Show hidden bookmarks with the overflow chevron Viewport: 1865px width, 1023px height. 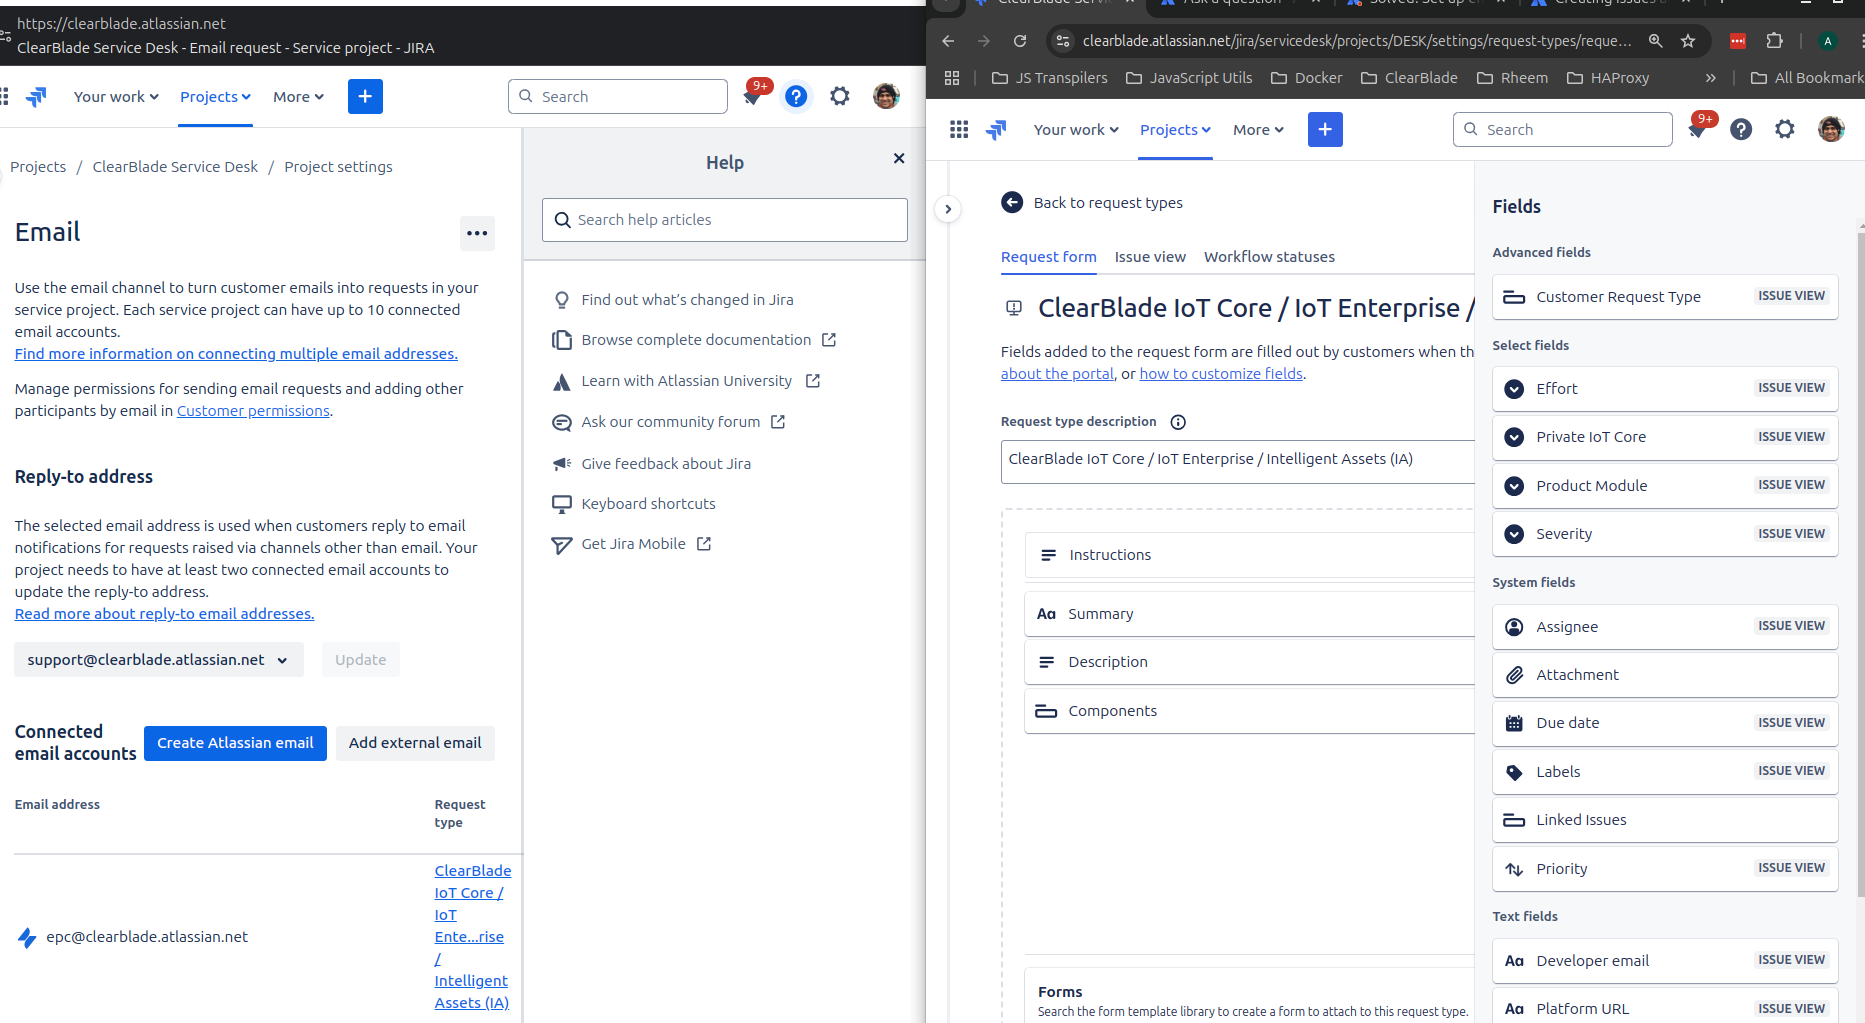tap(1711, 78)
